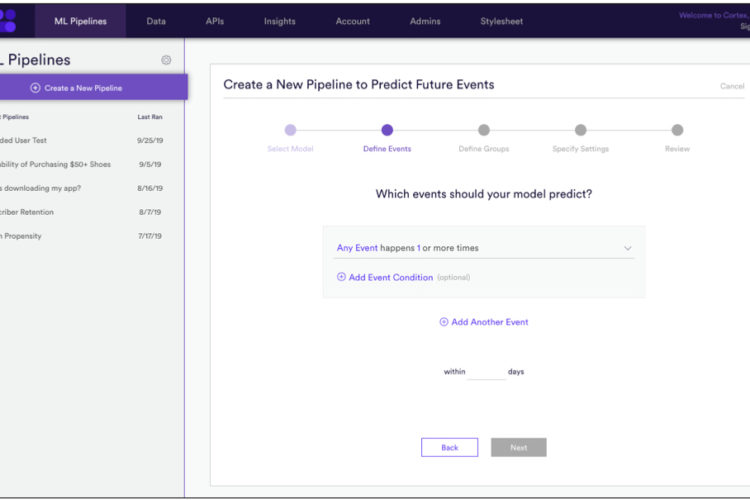Go to the Review step circle
The height and width of the screenshot is (500, 750).
(x=677, y=130)
